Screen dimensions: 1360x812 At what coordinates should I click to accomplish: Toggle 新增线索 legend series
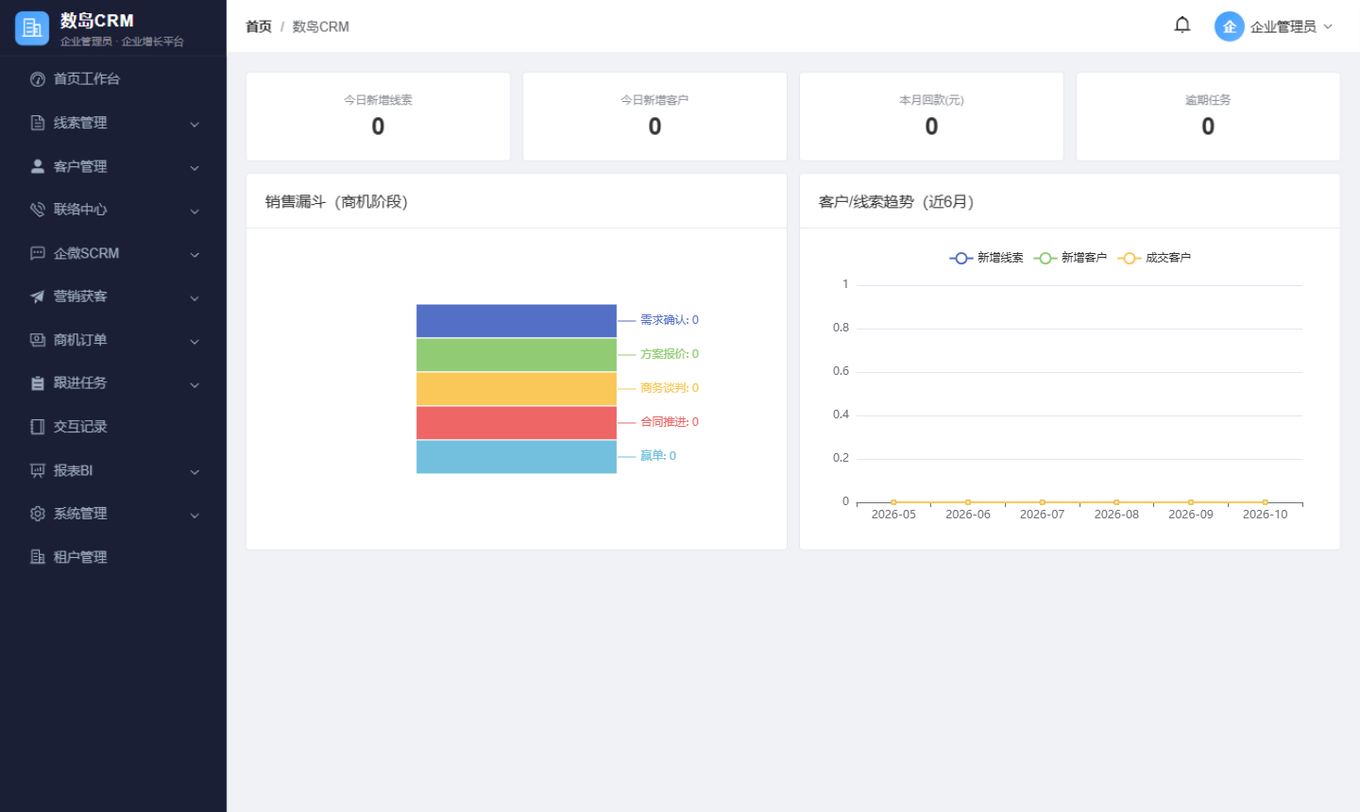click(986, 258)
